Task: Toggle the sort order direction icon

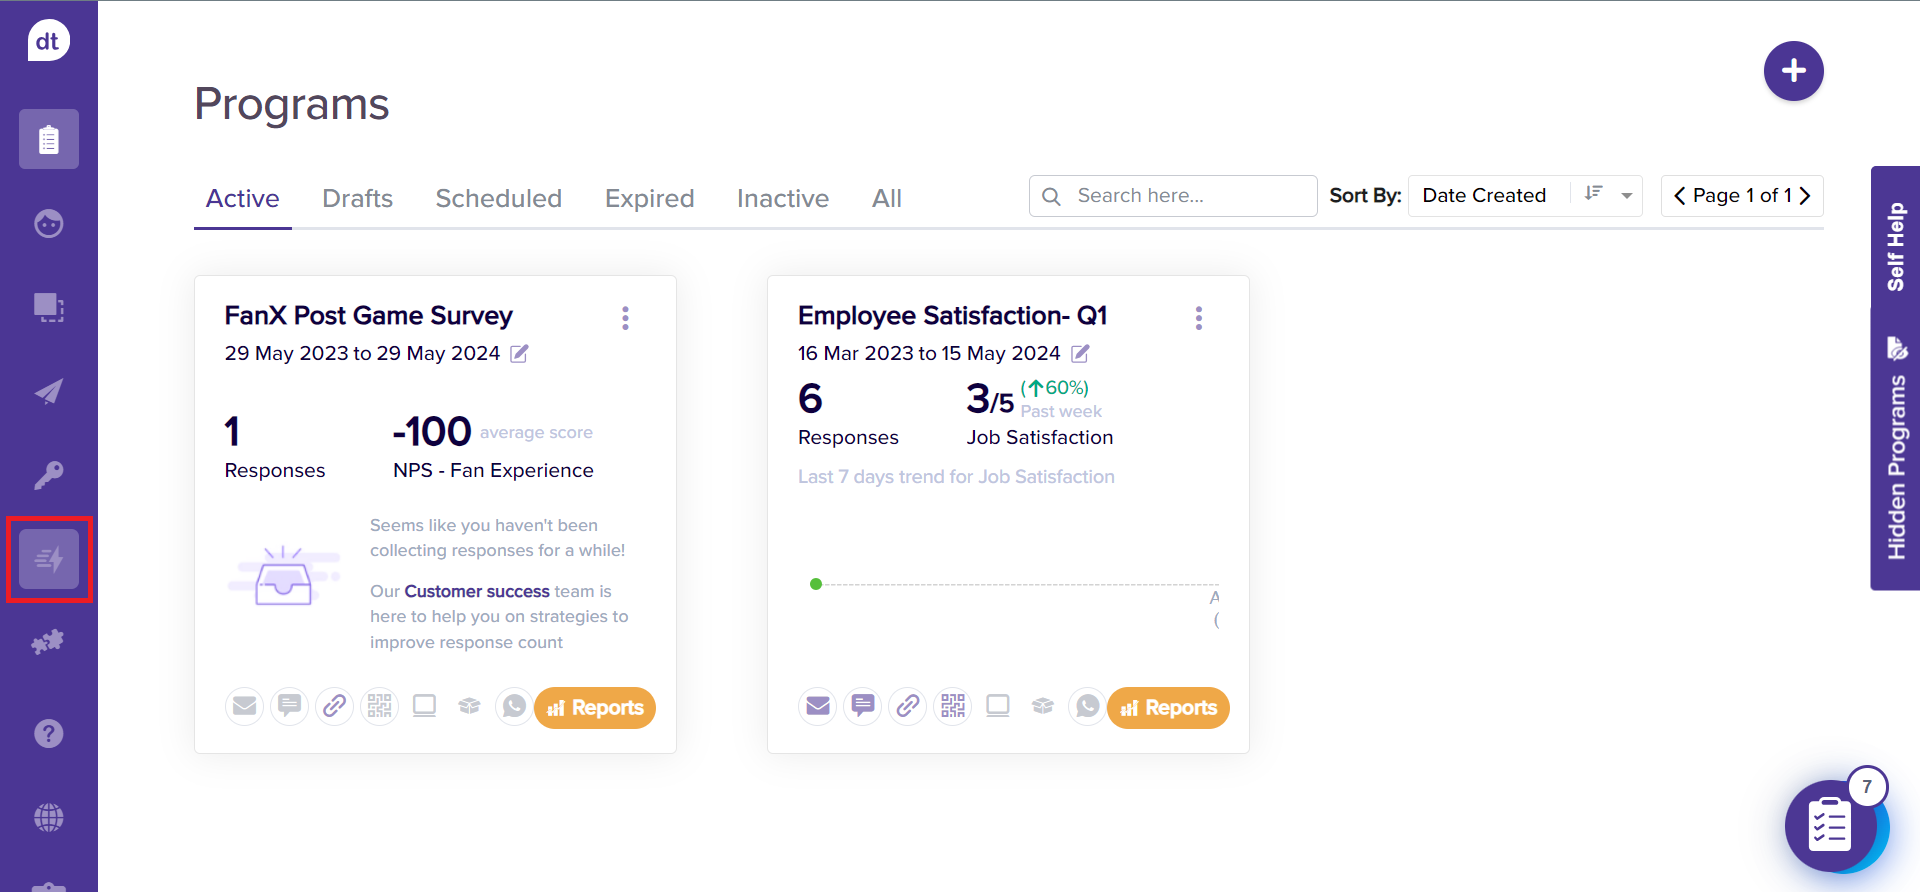Action: pyautogui.click(x=1594, y=194)
